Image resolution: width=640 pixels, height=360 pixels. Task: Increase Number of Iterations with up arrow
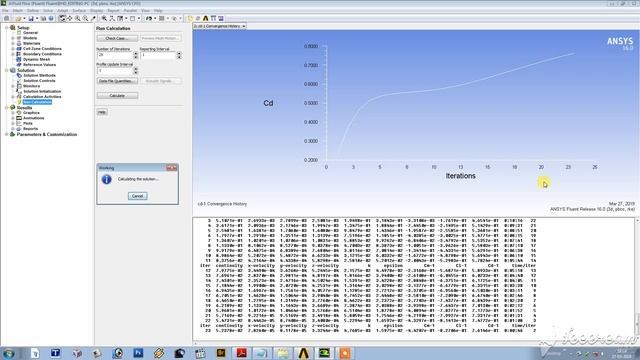pos(136,53)
